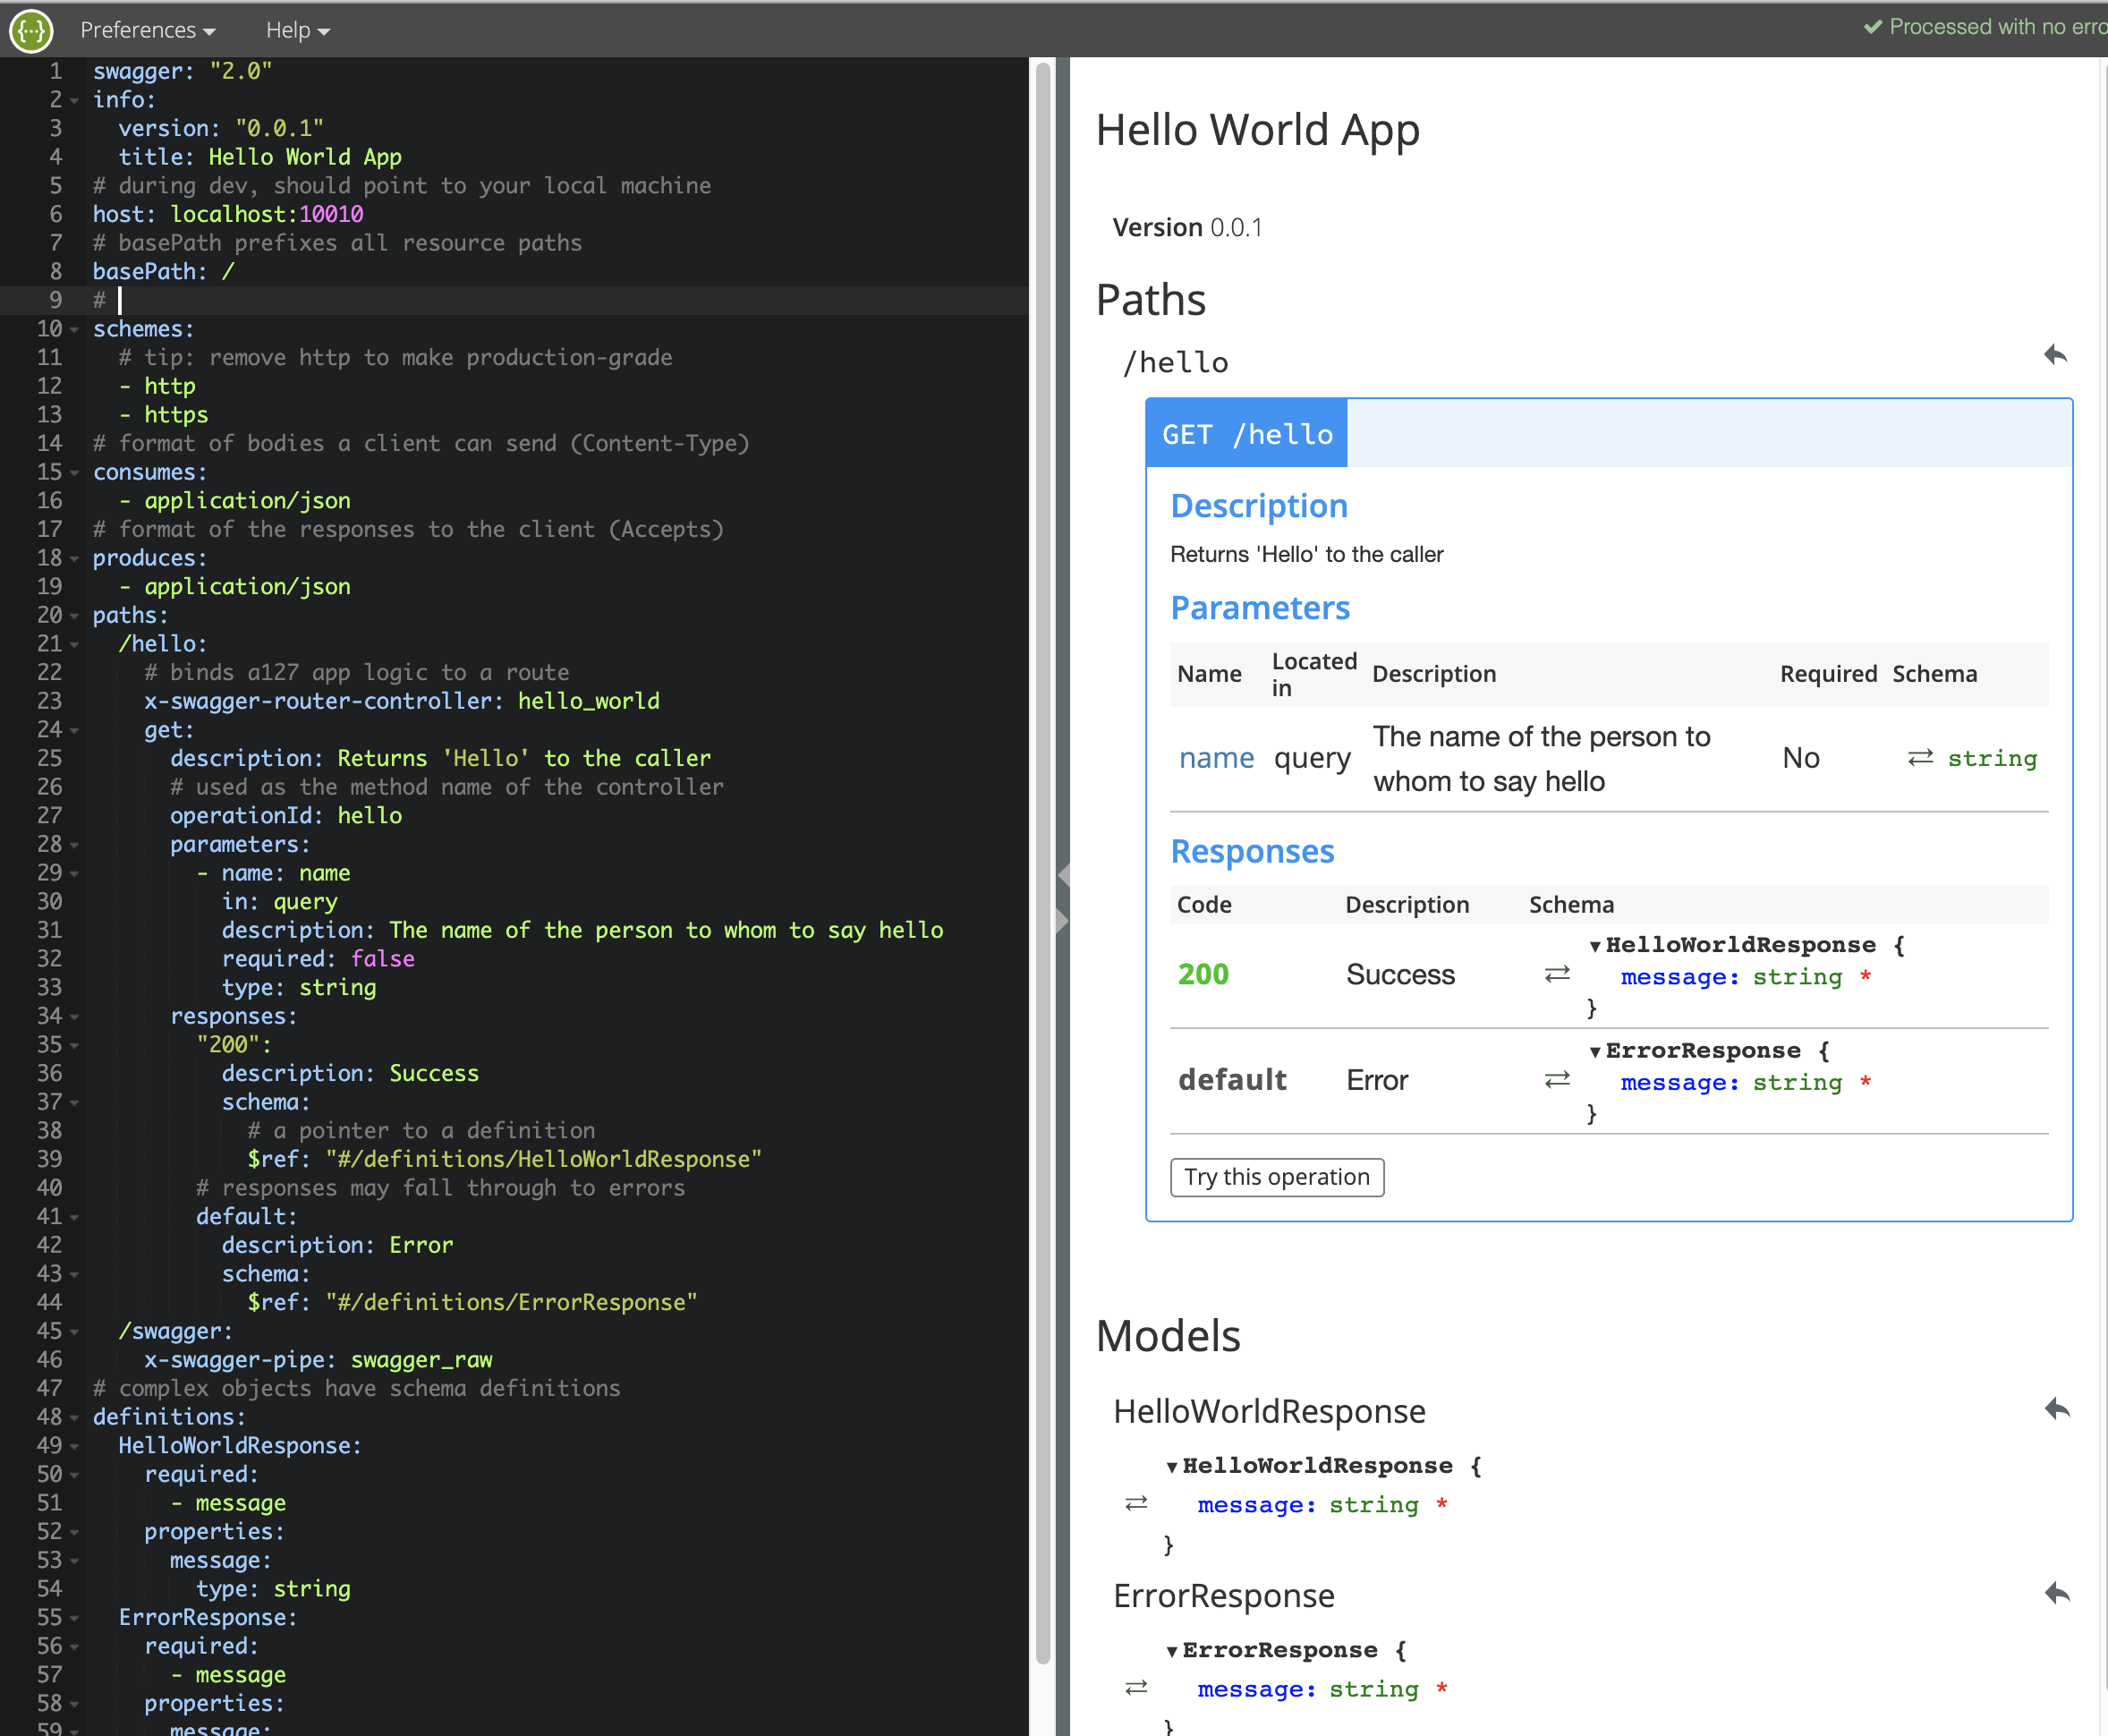Toggle schema view icon for 200 response
Screen dimensions: 2108x1736
[x=1557, y=974]
